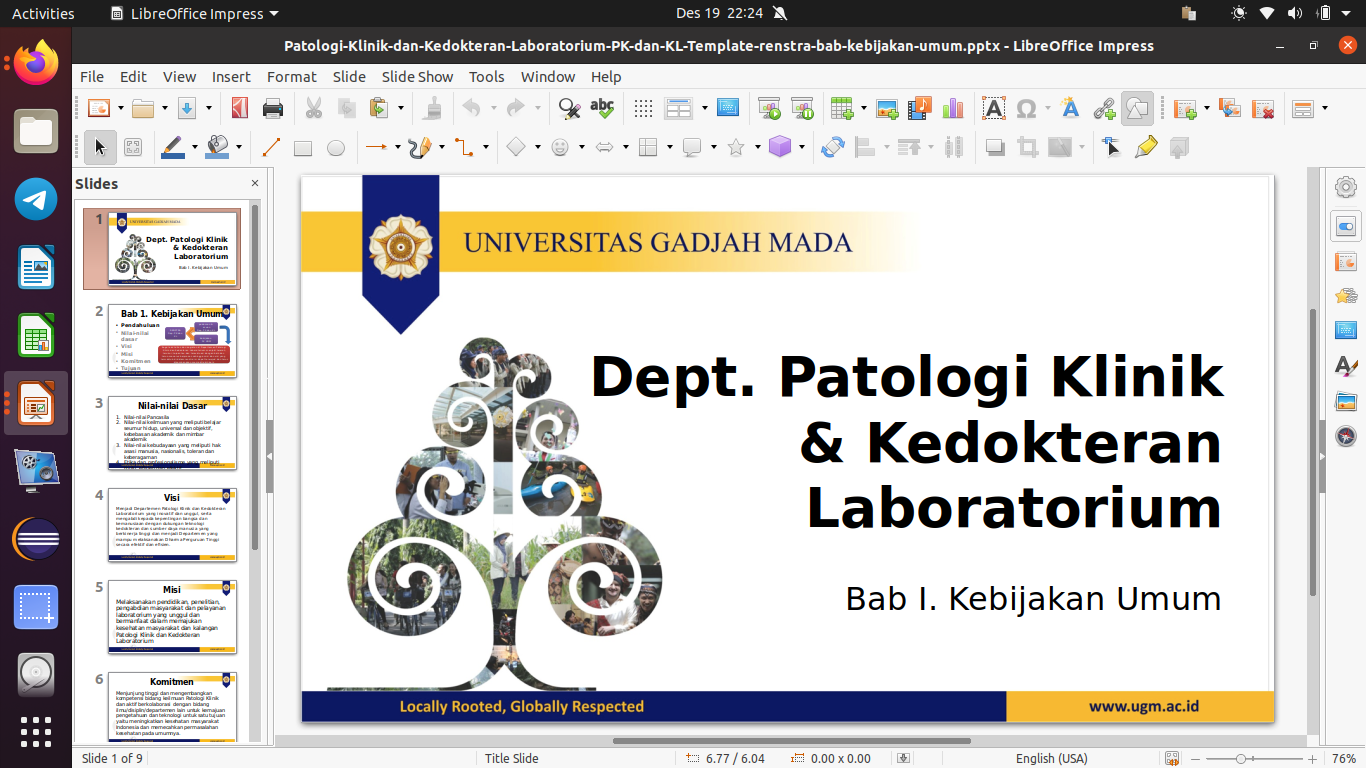The width and height of the screenshot is (1366, 768).
Task: Insert a hyperlink
Action: pos(1104,108)
